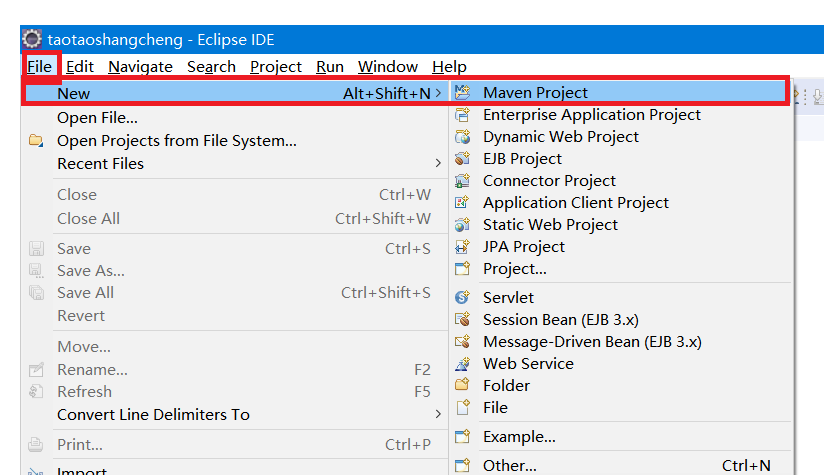The image size is (824, 475).
Task: Open the File menu
Action: [40, 67]
